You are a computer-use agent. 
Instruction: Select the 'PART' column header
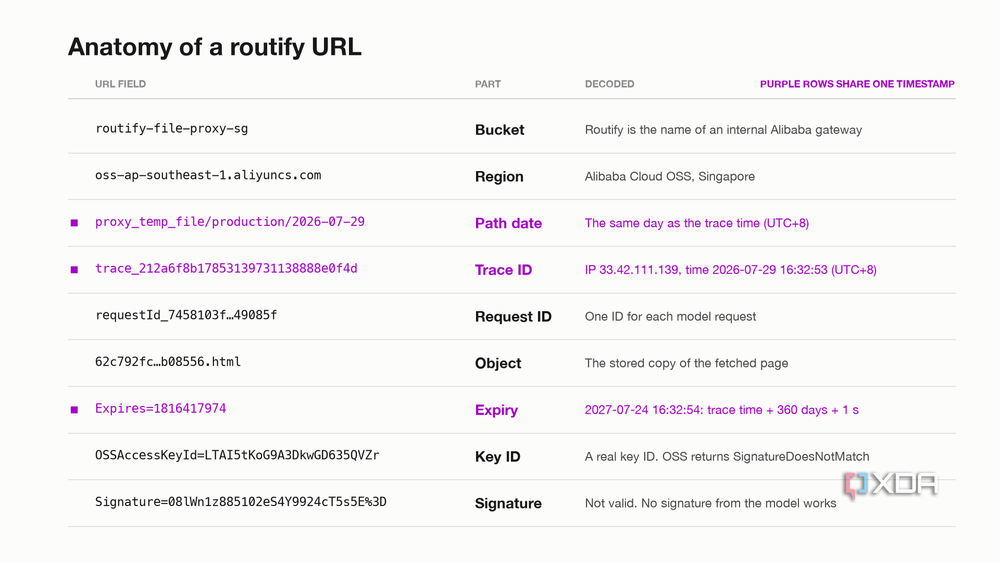coord(488,84)
